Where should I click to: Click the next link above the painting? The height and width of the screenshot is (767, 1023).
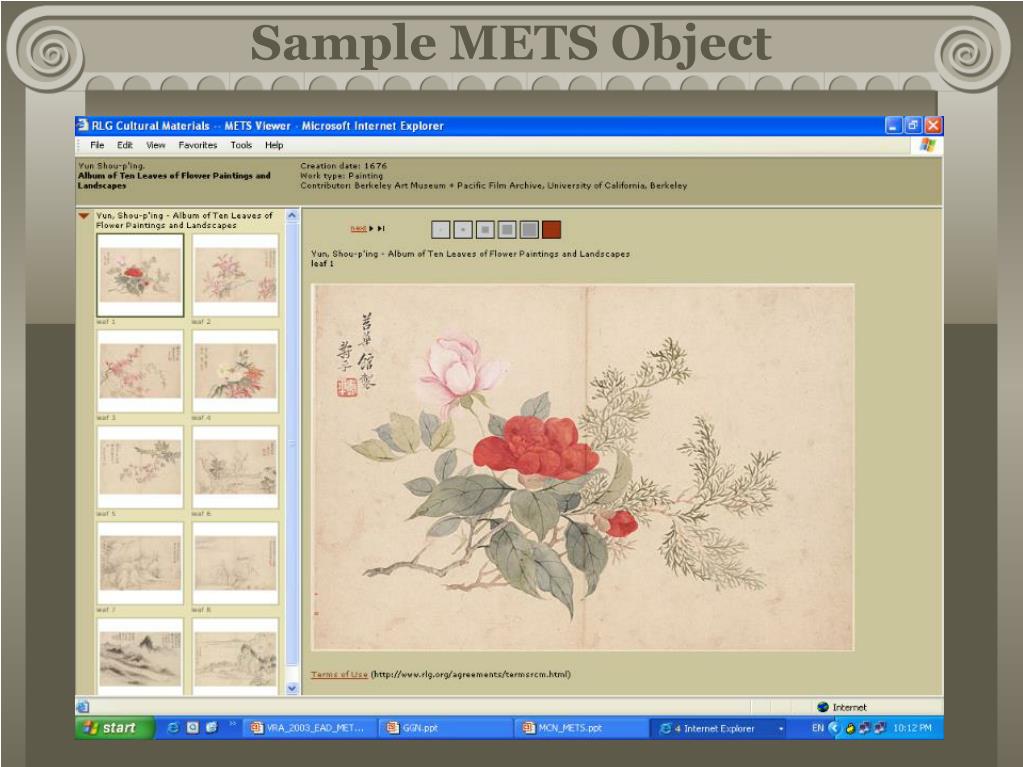click(x=358, y=228)
